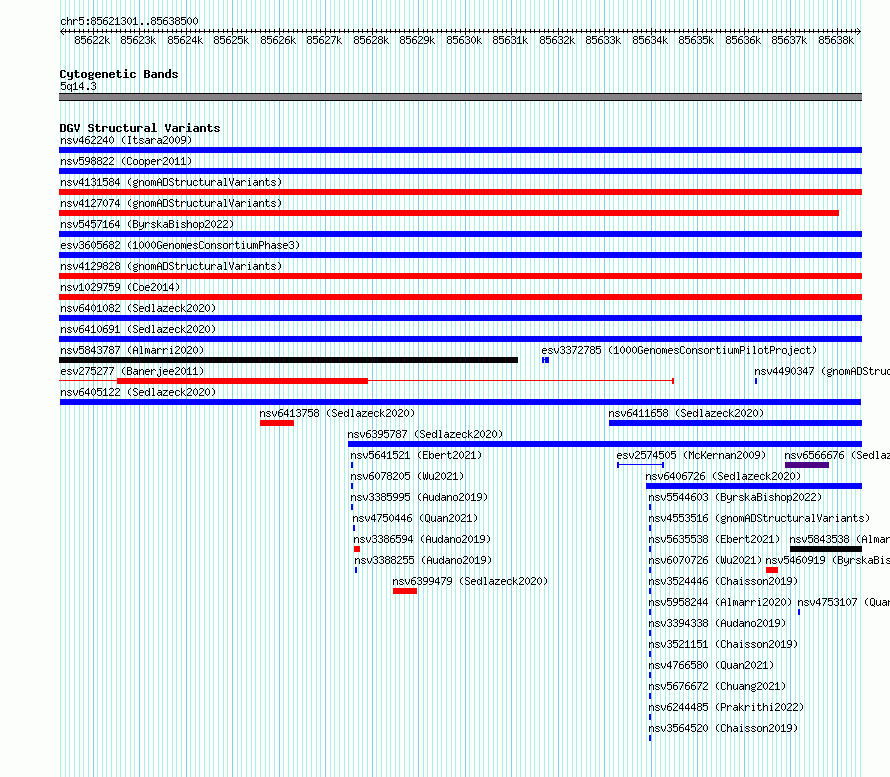
Task: Click nsv3394338 (Audano2019) label
Action: (x=717, y=623)
